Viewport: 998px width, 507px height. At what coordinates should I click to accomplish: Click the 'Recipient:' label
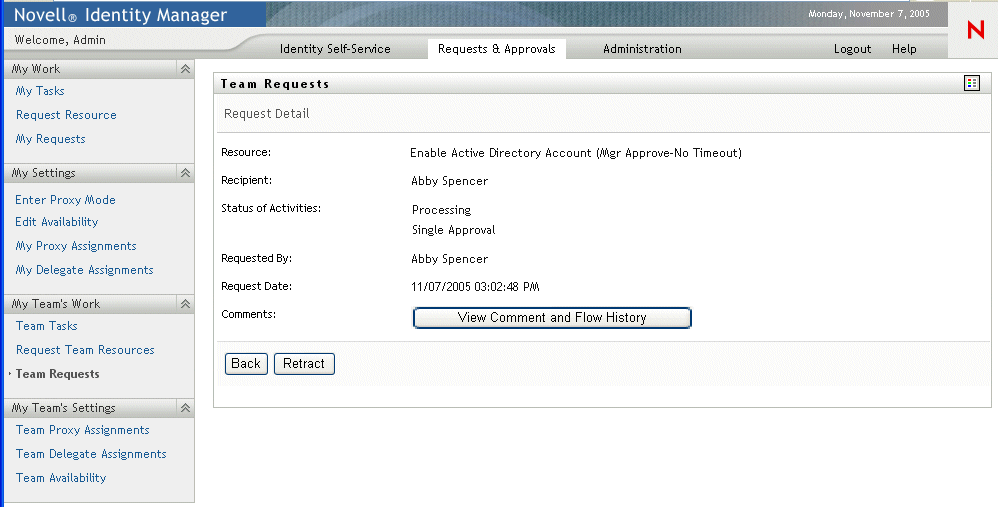coord(246,180)
